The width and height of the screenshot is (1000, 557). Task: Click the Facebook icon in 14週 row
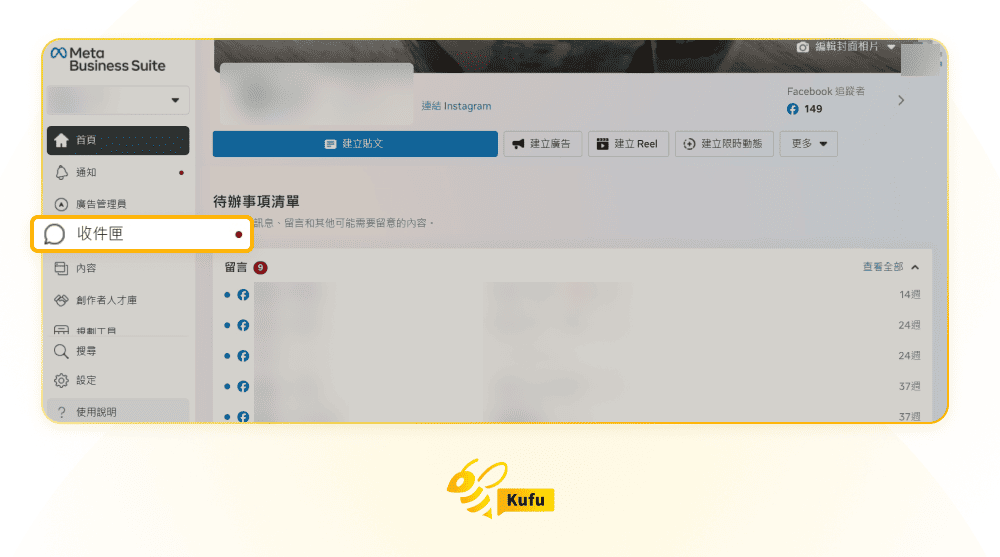(243, 295)
